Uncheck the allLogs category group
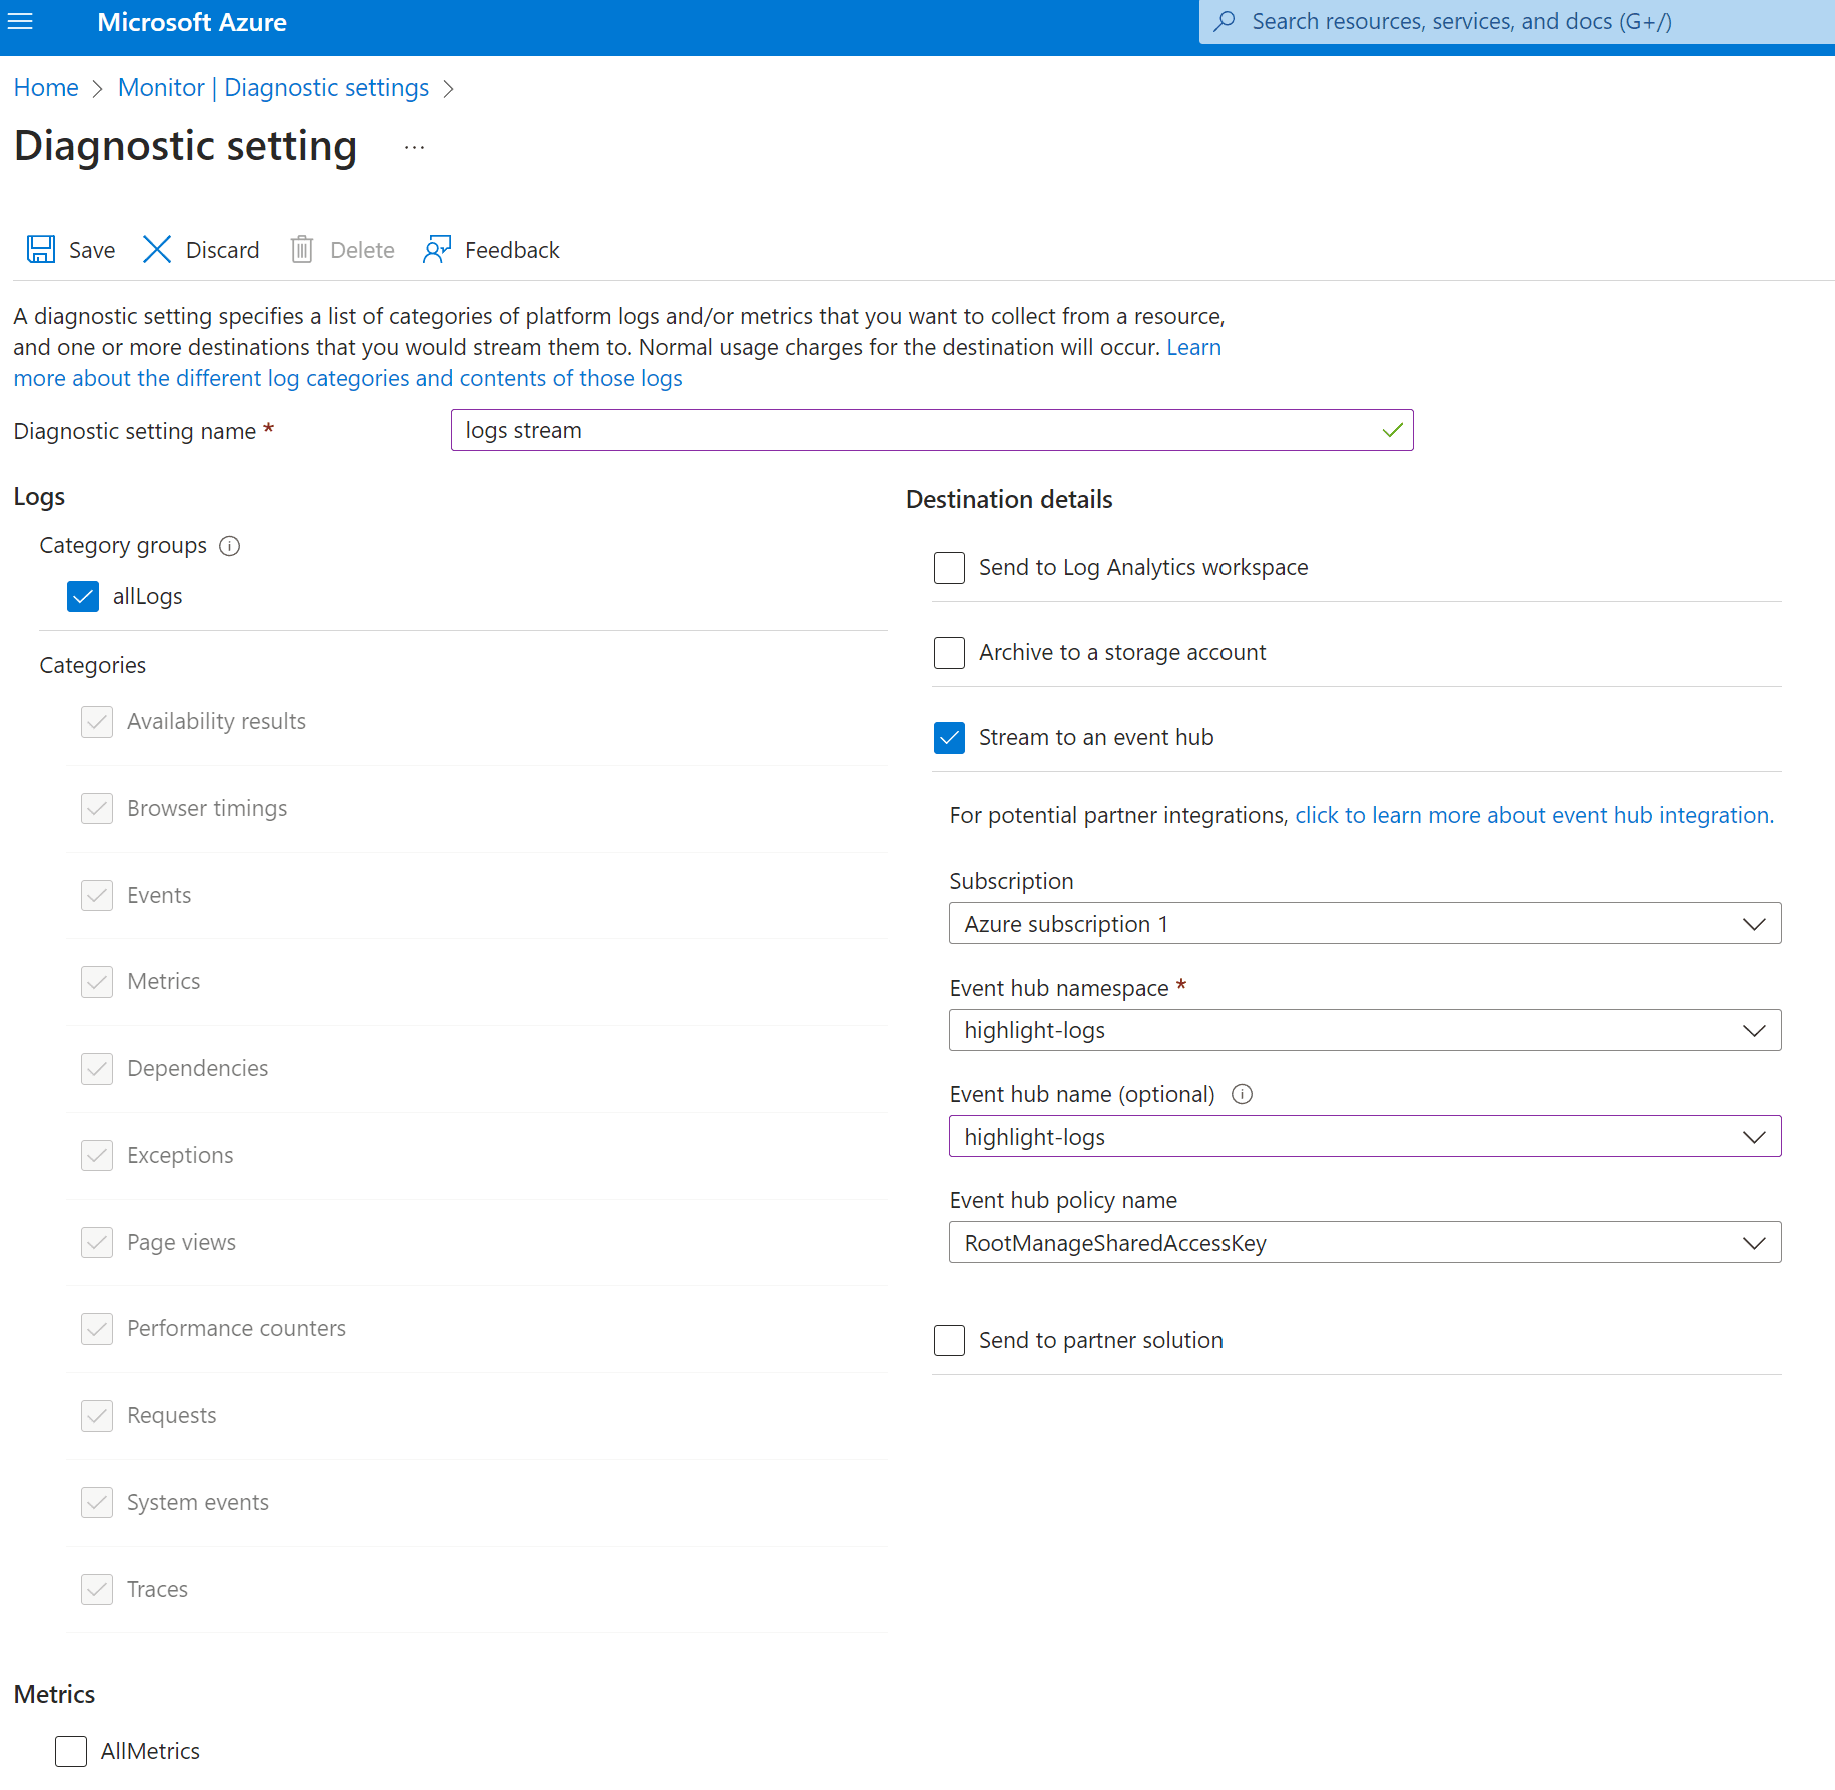The width and height of the screenshot is (1835, 1790). (83, 597)
